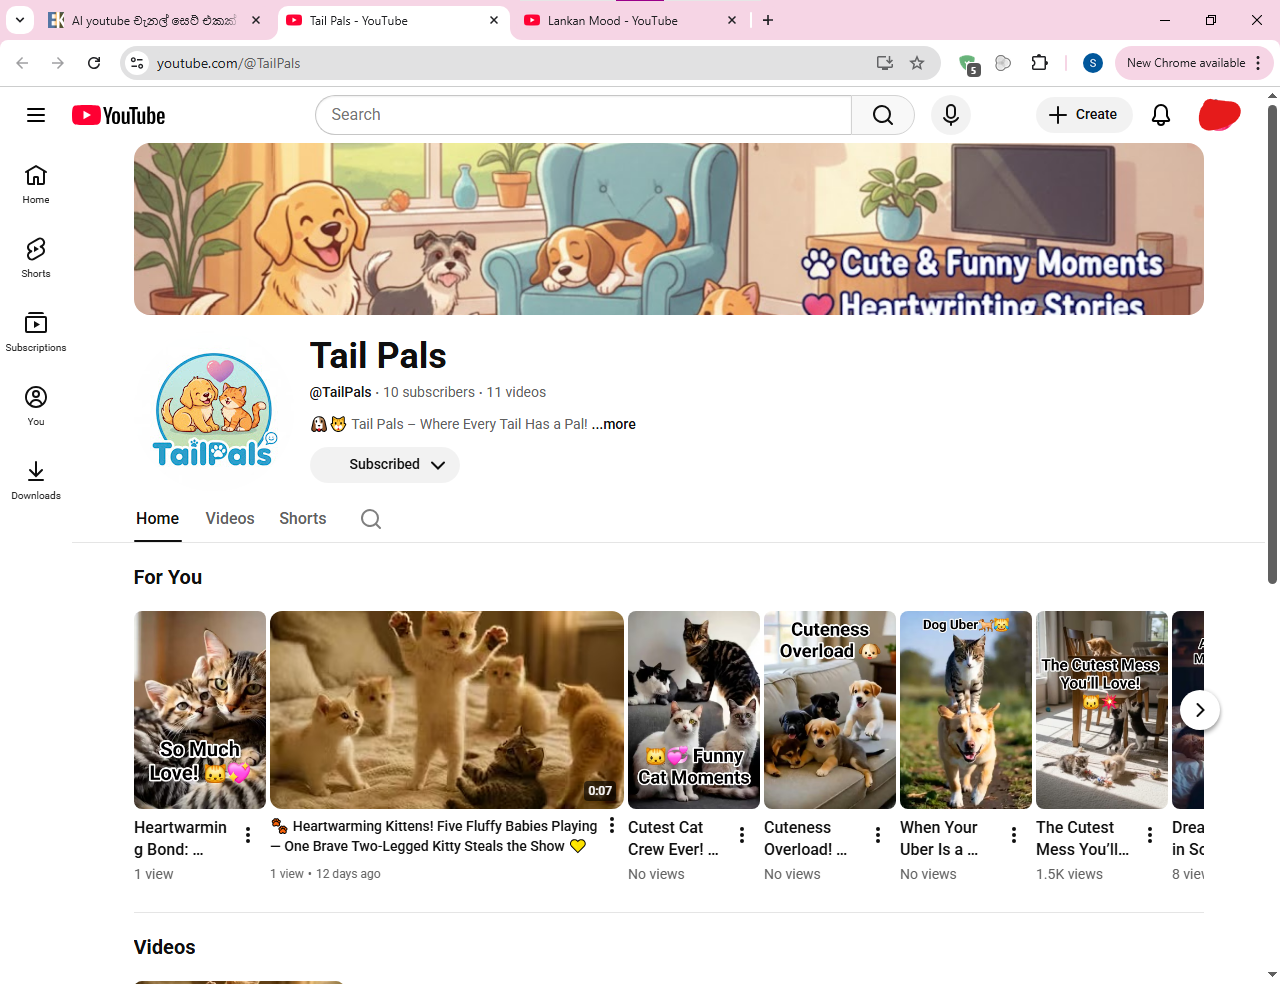
Task: Open the Chrome profile S icon
Action: (1093, 63)
